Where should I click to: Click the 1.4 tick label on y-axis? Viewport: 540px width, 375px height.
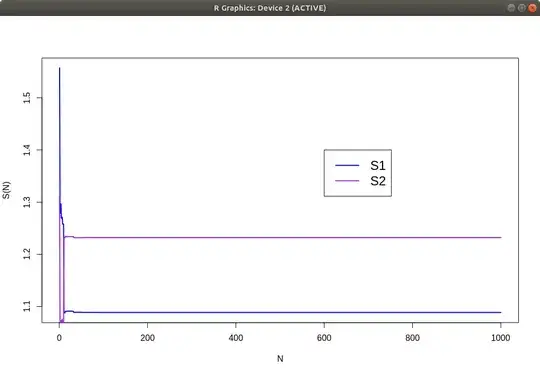coord(27,150)
